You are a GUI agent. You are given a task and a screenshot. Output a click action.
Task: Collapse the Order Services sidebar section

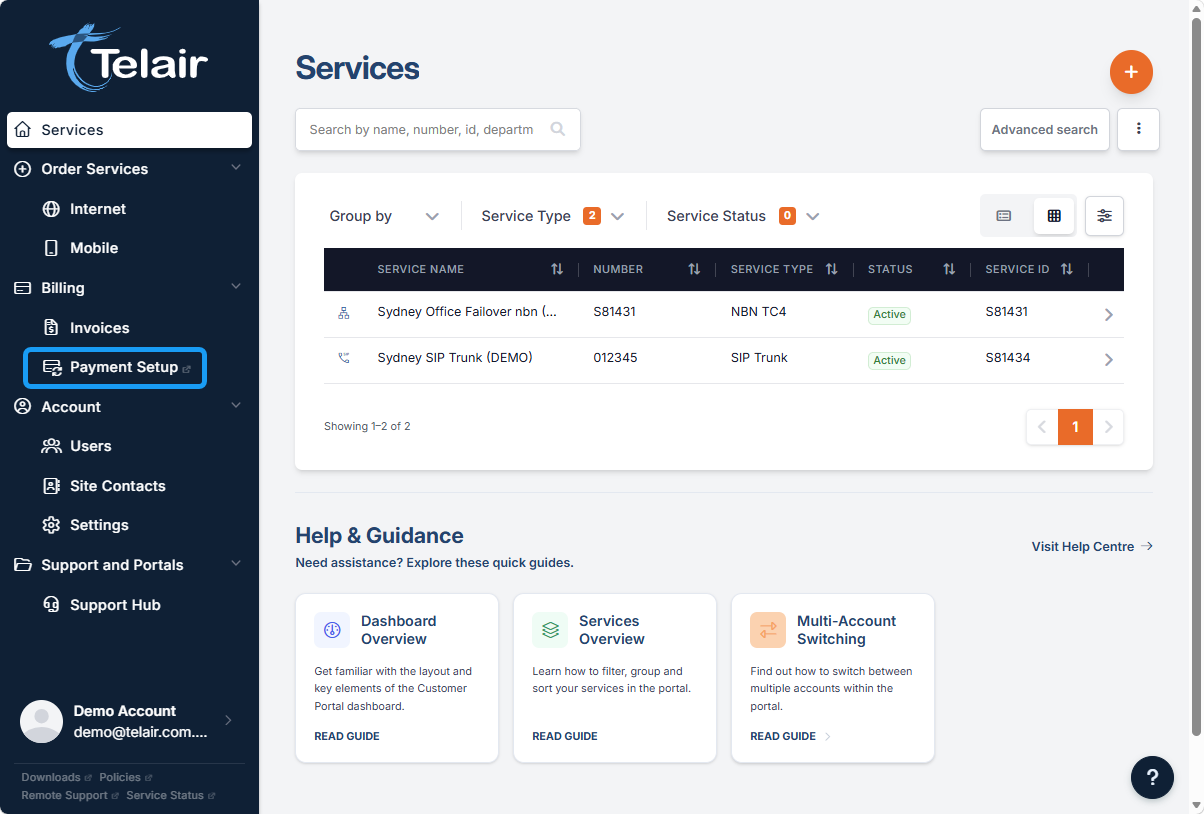(x=236, y=168)
